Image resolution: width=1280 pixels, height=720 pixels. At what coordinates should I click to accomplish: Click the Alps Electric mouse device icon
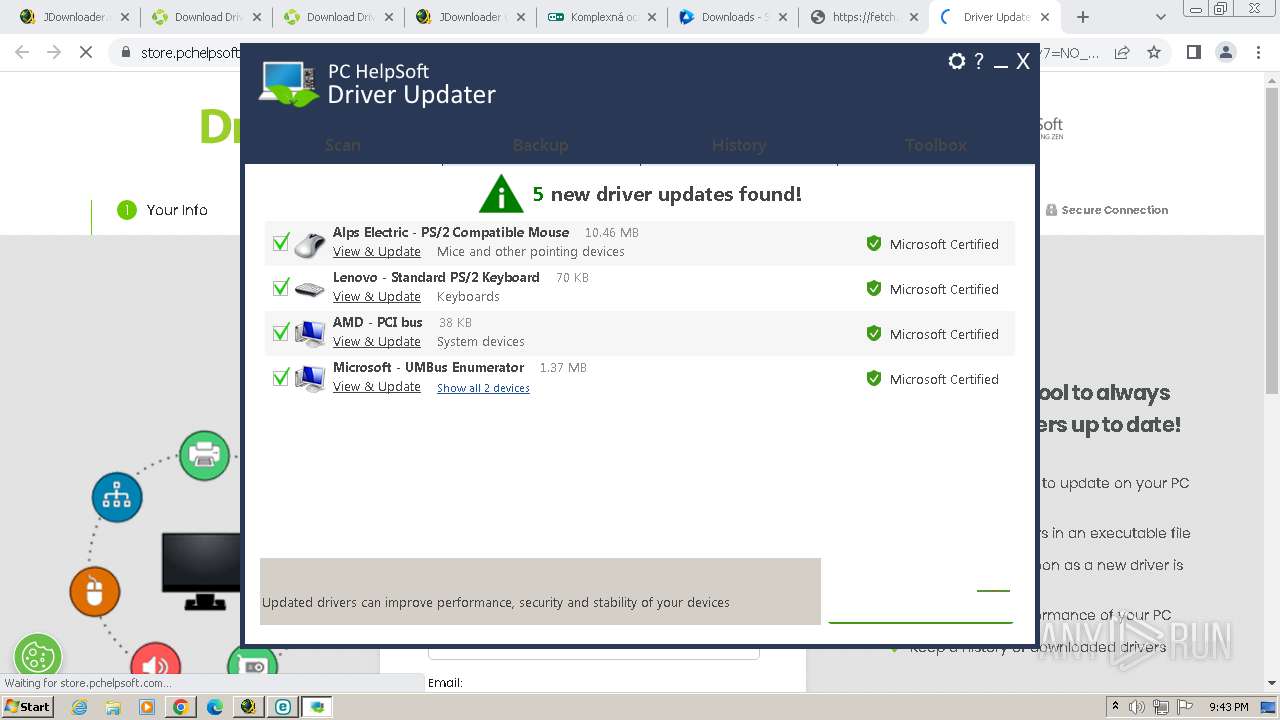pos(310,244)
